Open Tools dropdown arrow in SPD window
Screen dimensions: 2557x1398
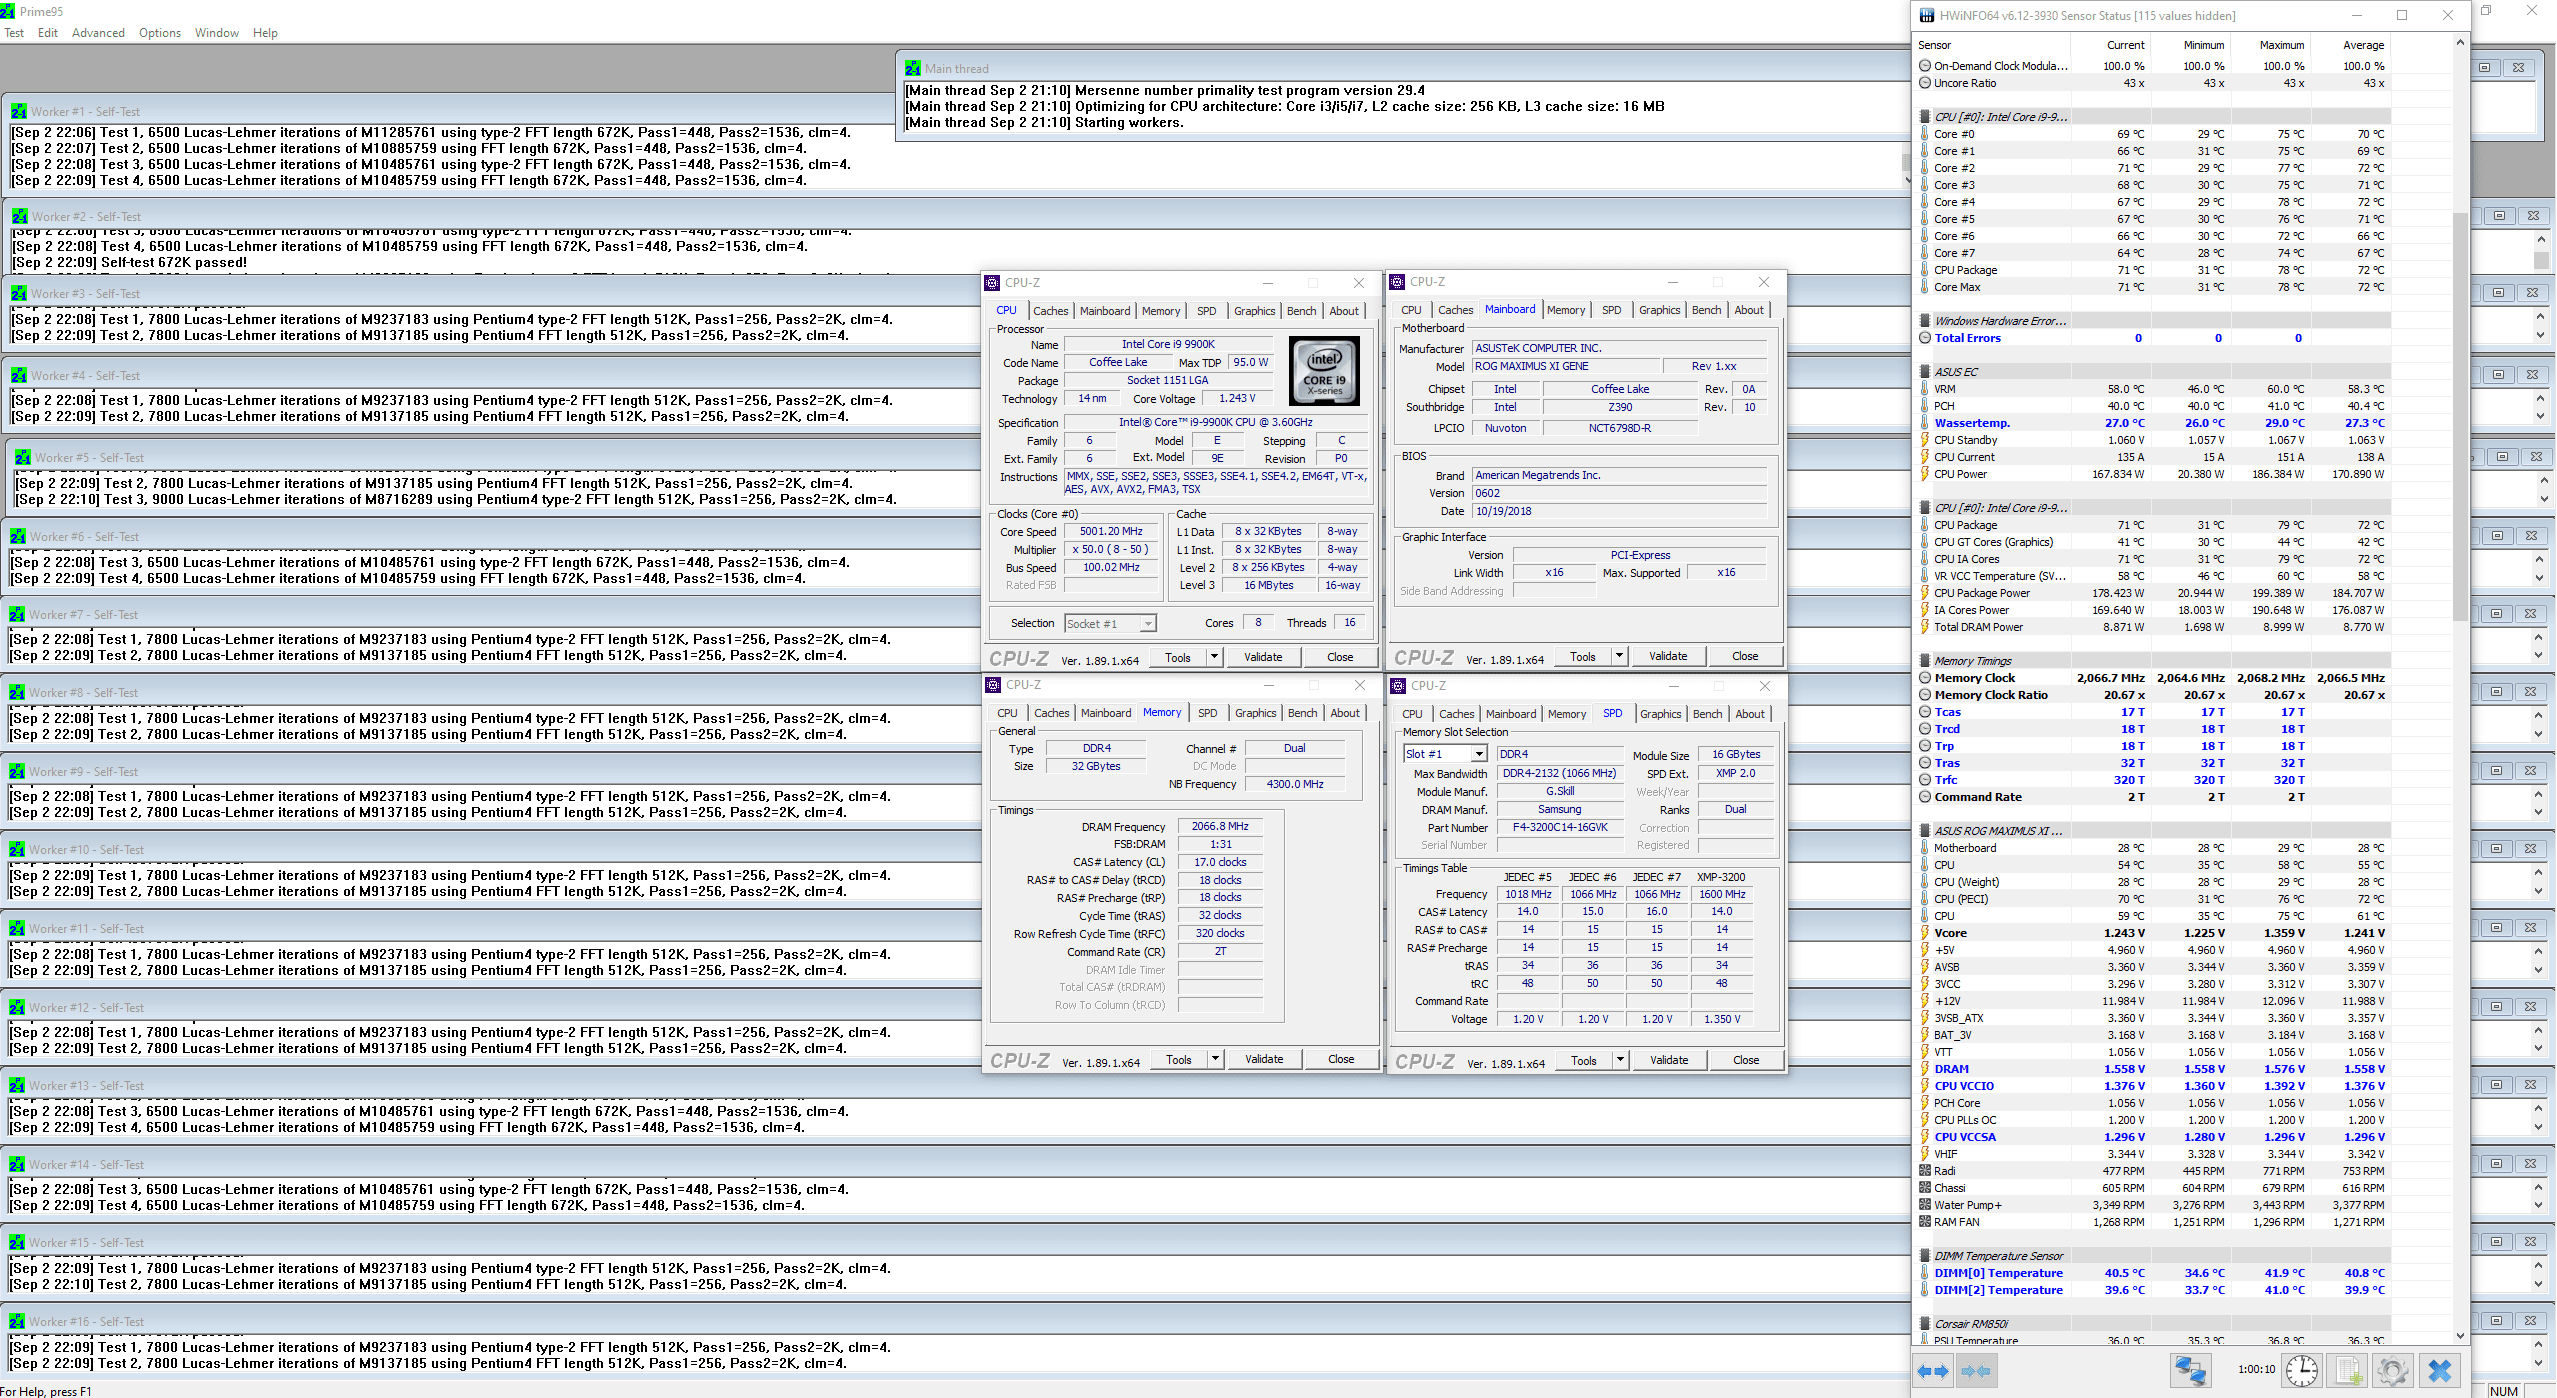click(x=1620, y=1060)
